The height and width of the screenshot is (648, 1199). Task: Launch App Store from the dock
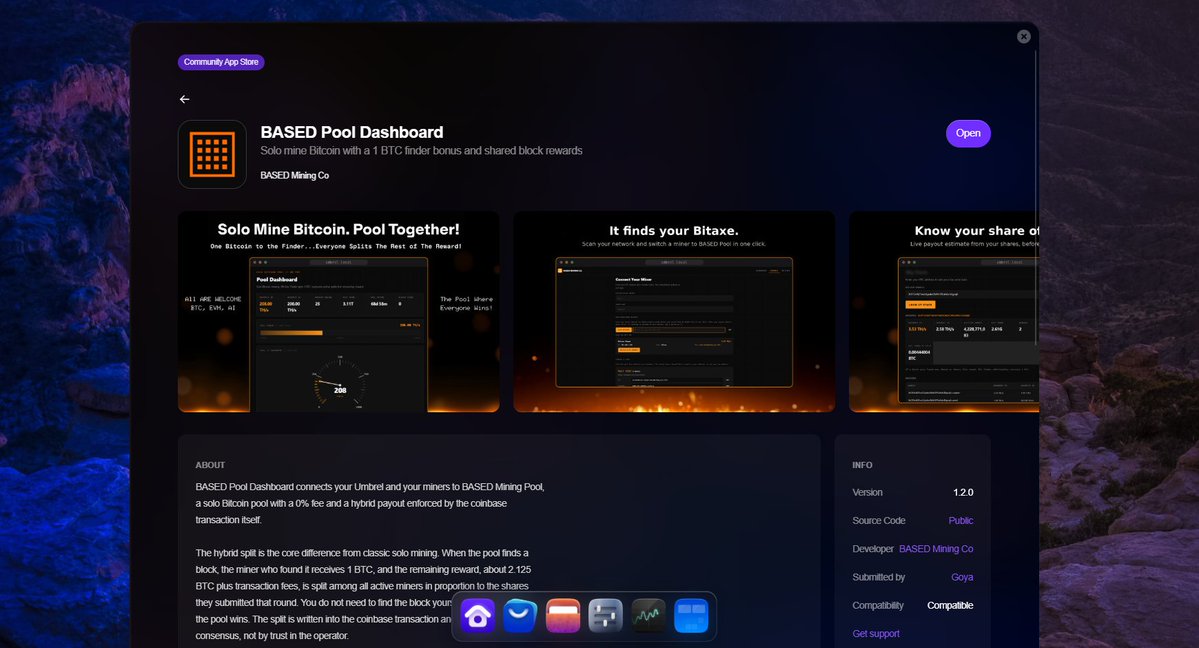tap(520, 616)
